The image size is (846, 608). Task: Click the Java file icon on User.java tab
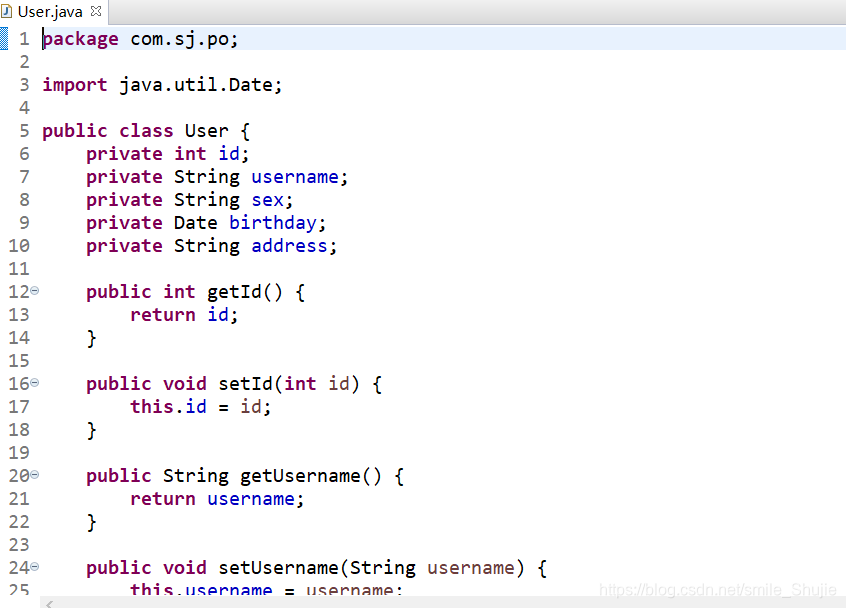(6, 11)
